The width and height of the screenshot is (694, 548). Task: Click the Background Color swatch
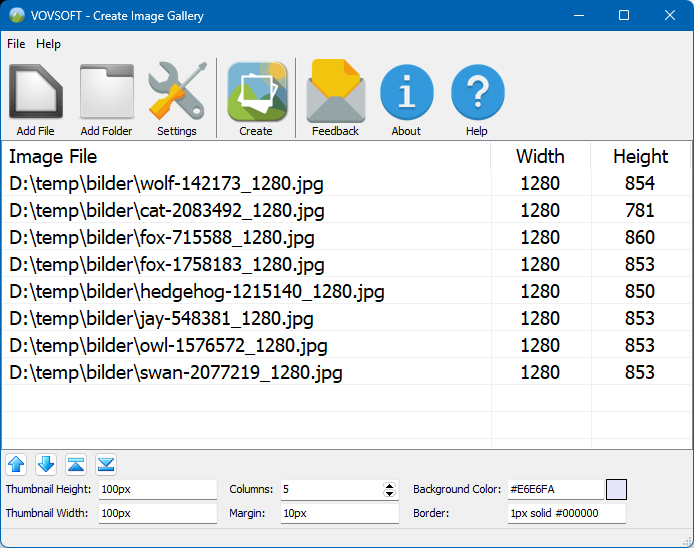coord(616,490)
